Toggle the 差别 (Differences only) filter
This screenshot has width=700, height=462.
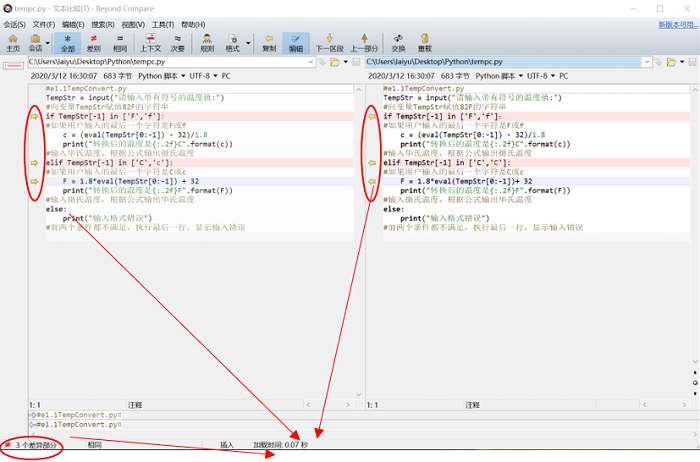tap(94, 42)
